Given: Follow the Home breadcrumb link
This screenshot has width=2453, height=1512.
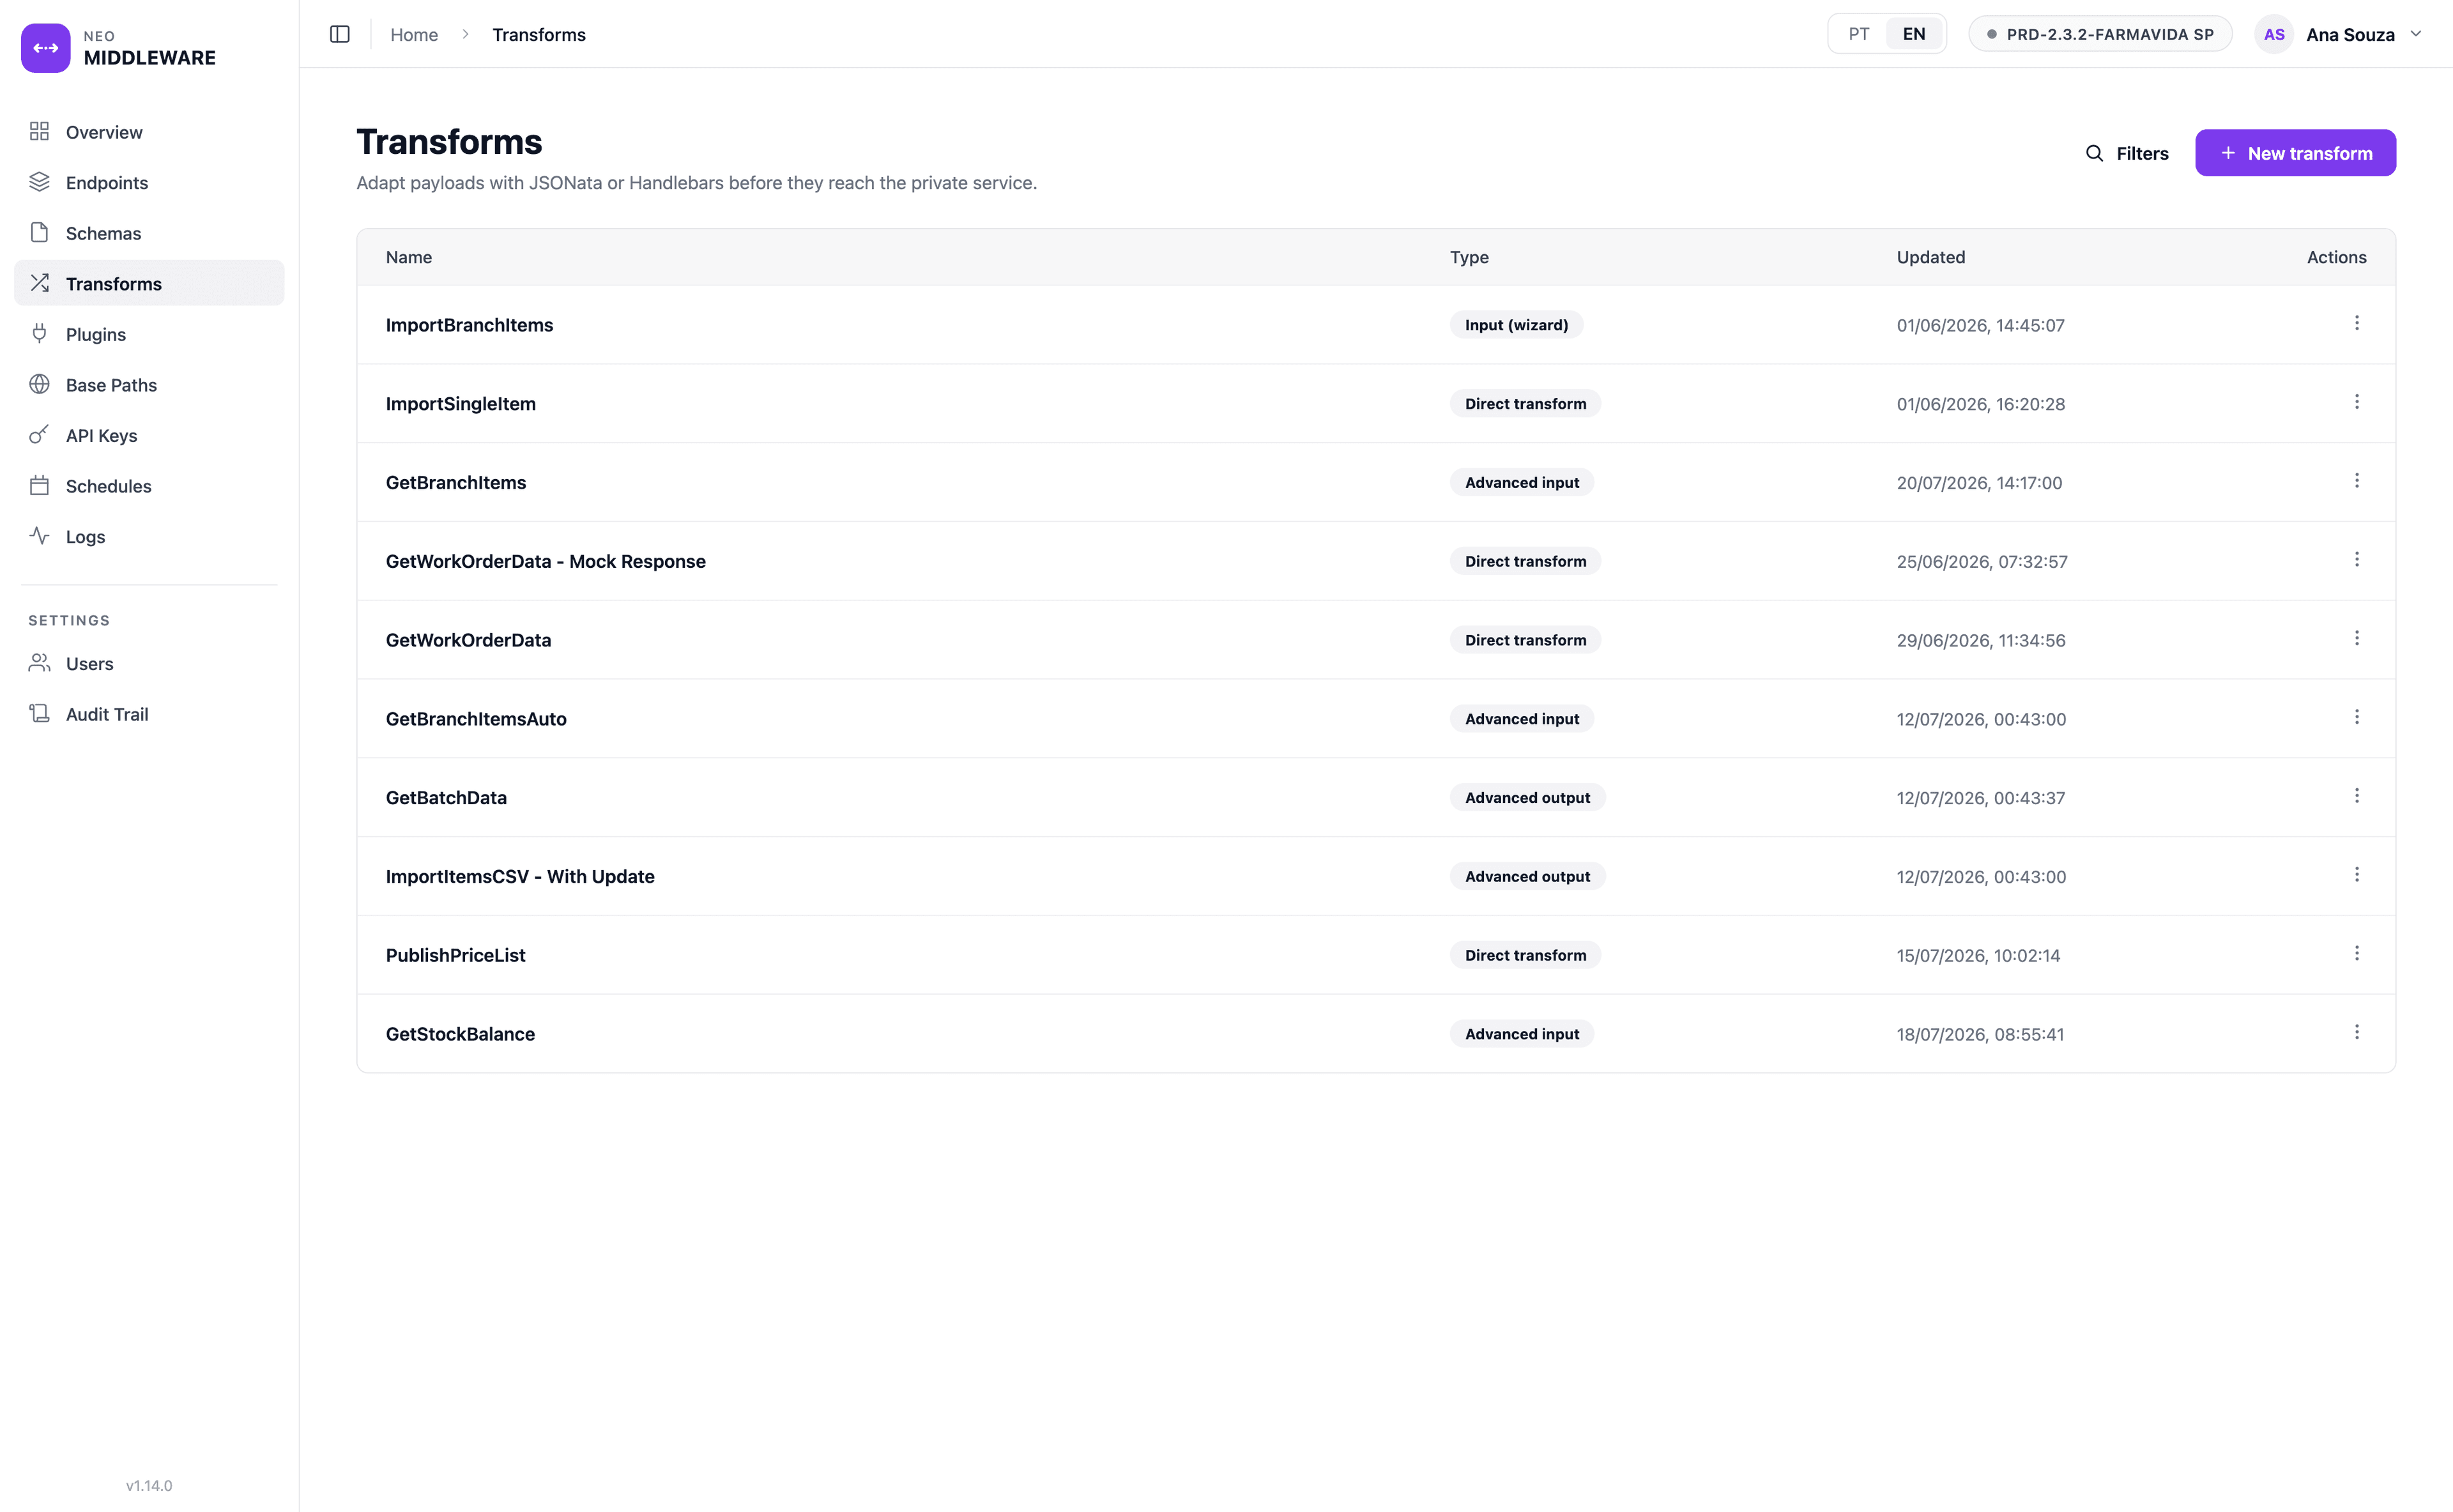Looking at the screenshot, I should coord(414,34).
